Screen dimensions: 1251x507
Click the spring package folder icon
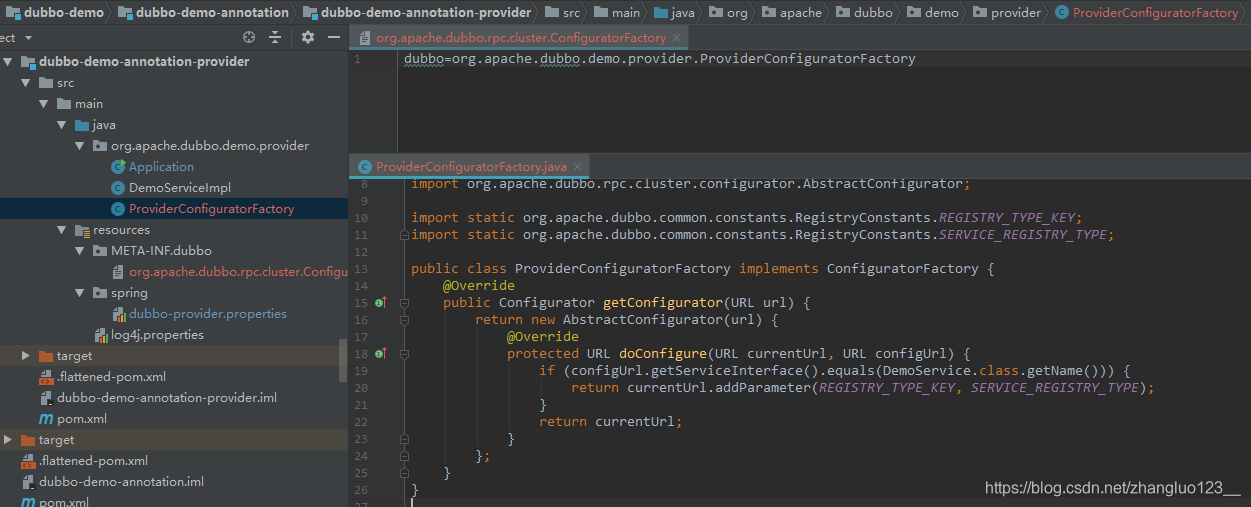100,293
